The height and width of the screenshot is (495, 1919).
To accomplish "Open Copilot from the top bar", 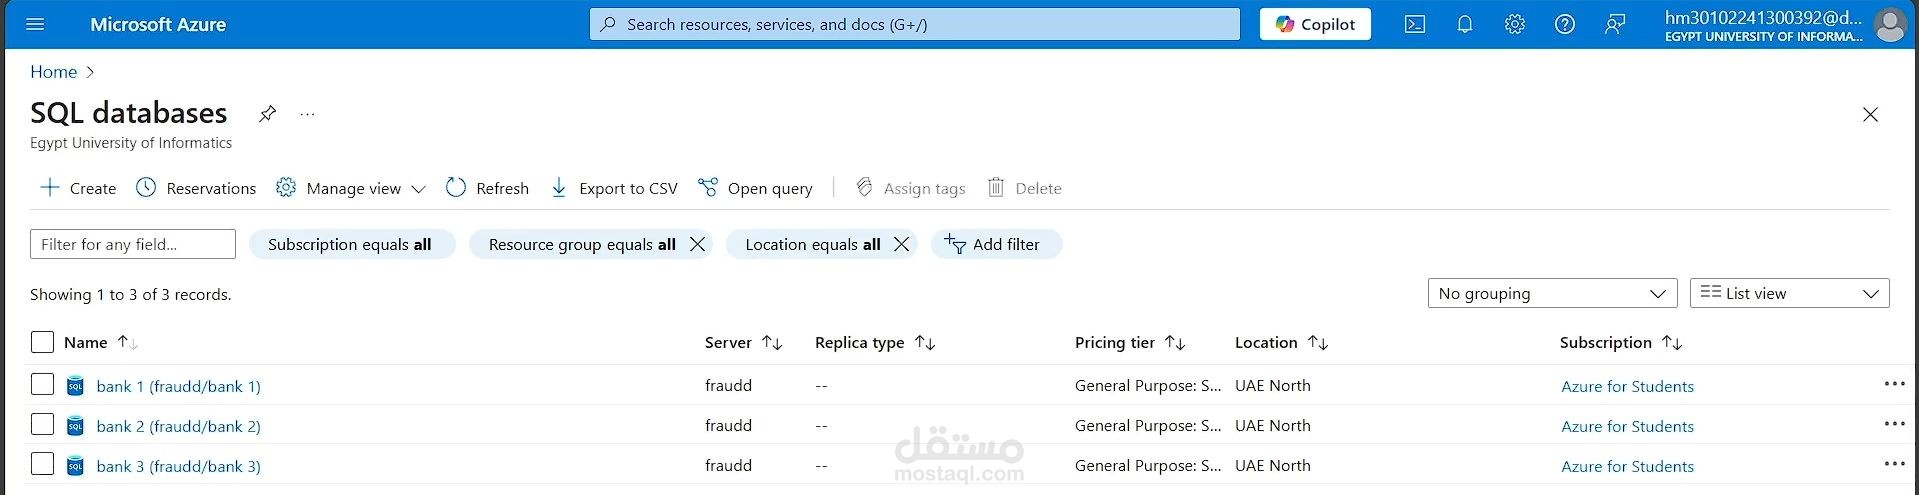I will point(1315,24).
